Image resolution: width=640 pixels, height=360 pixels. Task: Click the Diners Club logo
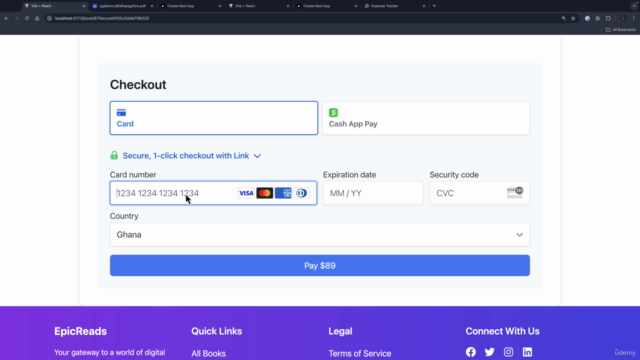pos(301,193)
